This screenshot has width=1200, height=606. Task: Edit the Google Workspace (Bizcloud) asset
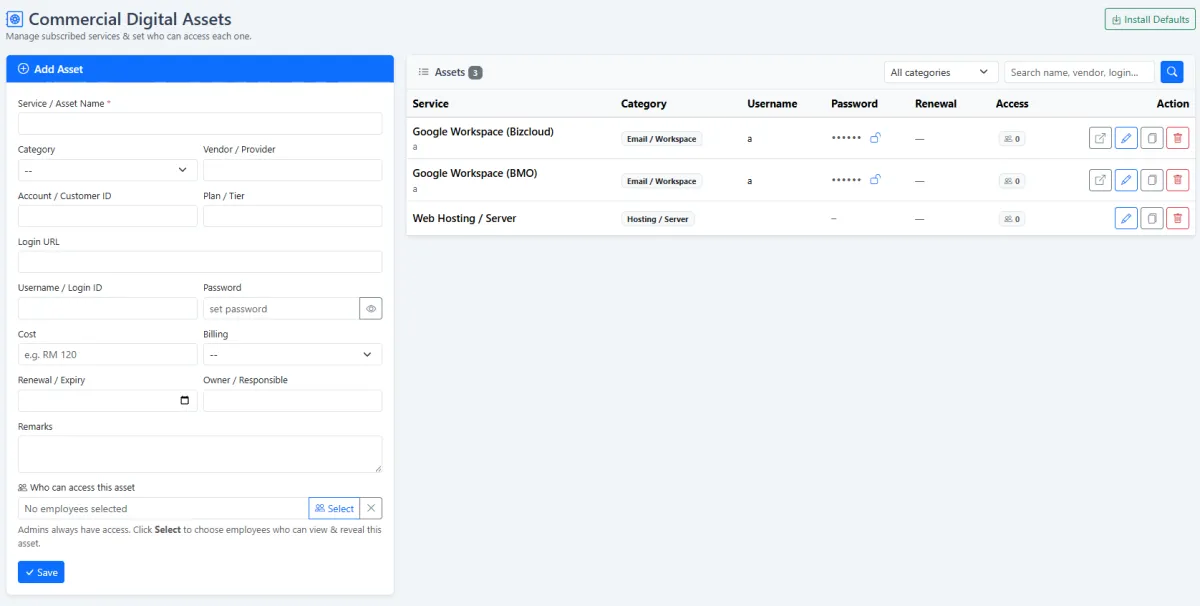(1126, 138)
